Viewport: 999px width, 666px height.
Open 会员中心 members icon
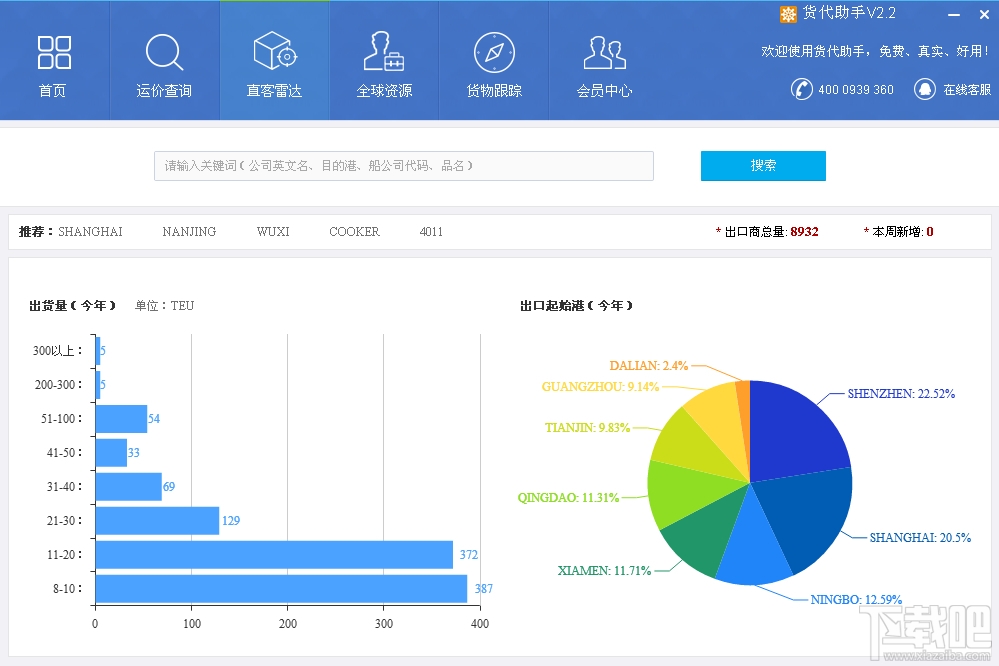(605, 52)
